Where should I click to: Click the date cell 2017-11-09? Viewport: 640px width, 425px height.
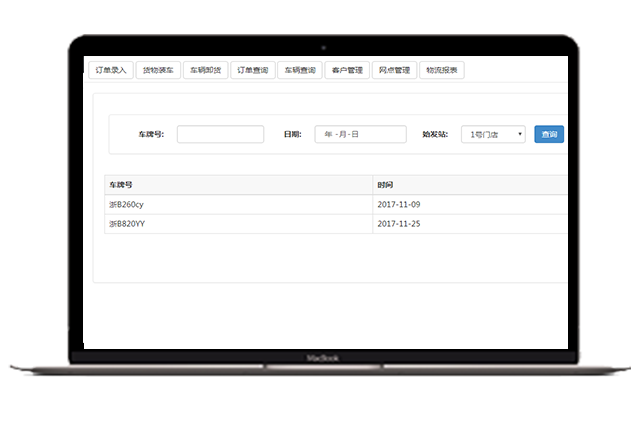click(x=399, y=204)
